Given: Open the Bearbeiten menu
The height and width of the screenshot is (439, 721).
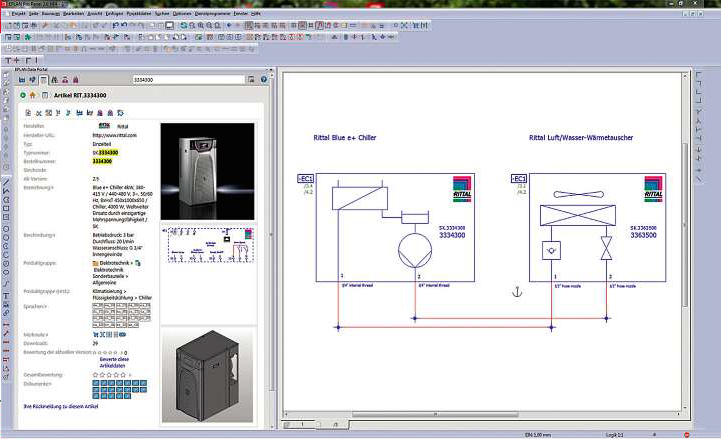Looking at the screenshot, I should pos(74,14).
